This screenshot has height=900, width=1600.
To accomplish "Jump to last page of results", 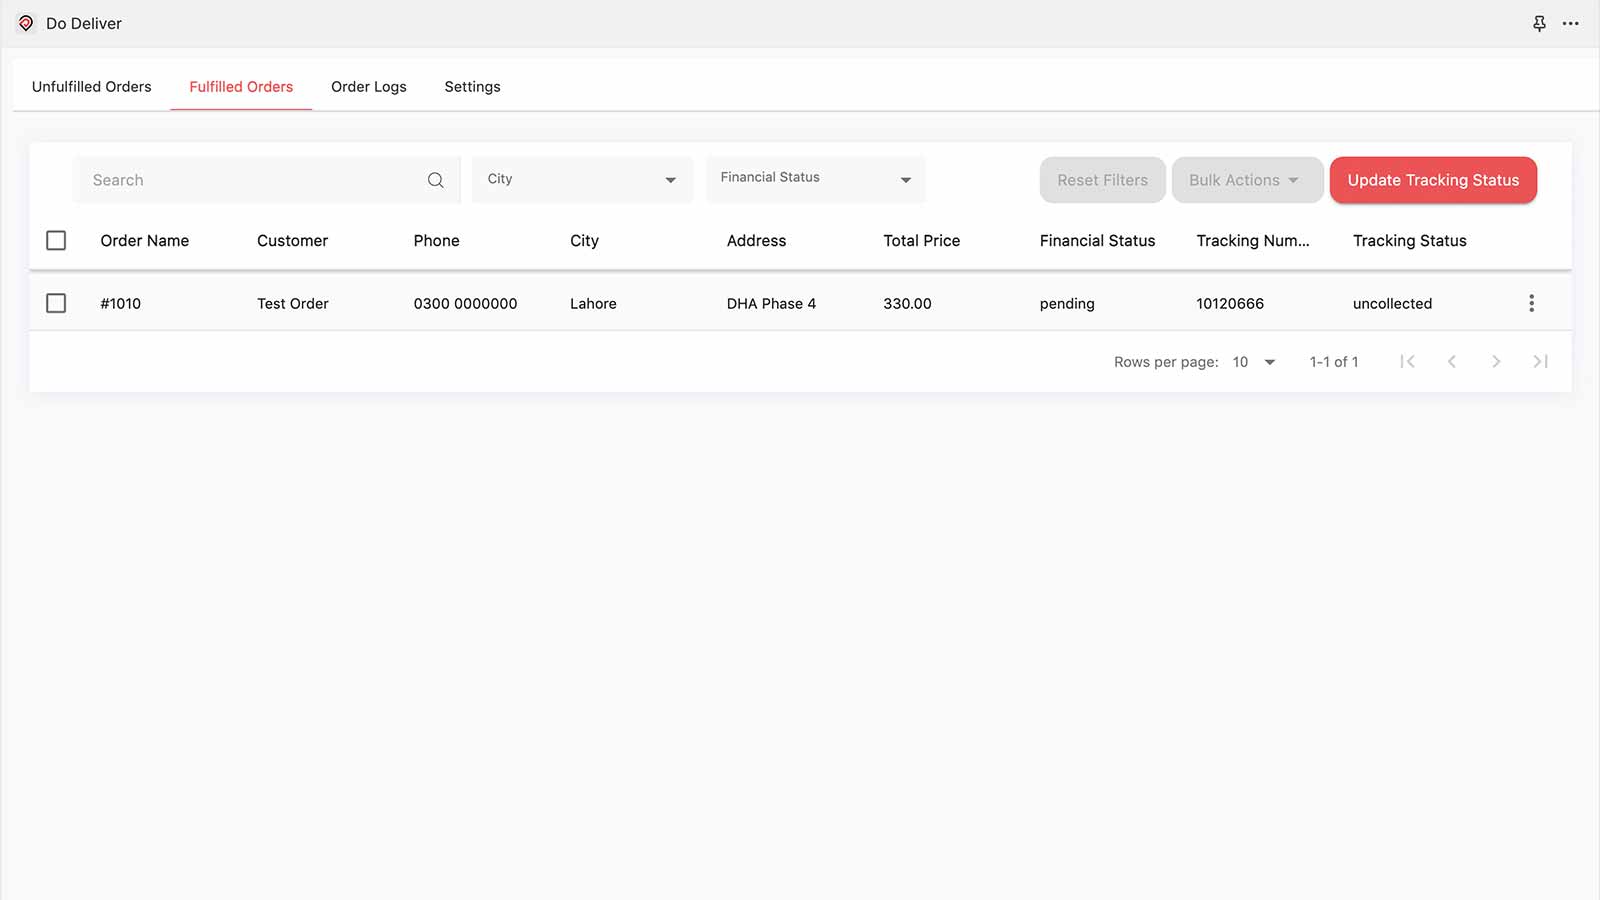I will pos(1540,362).
